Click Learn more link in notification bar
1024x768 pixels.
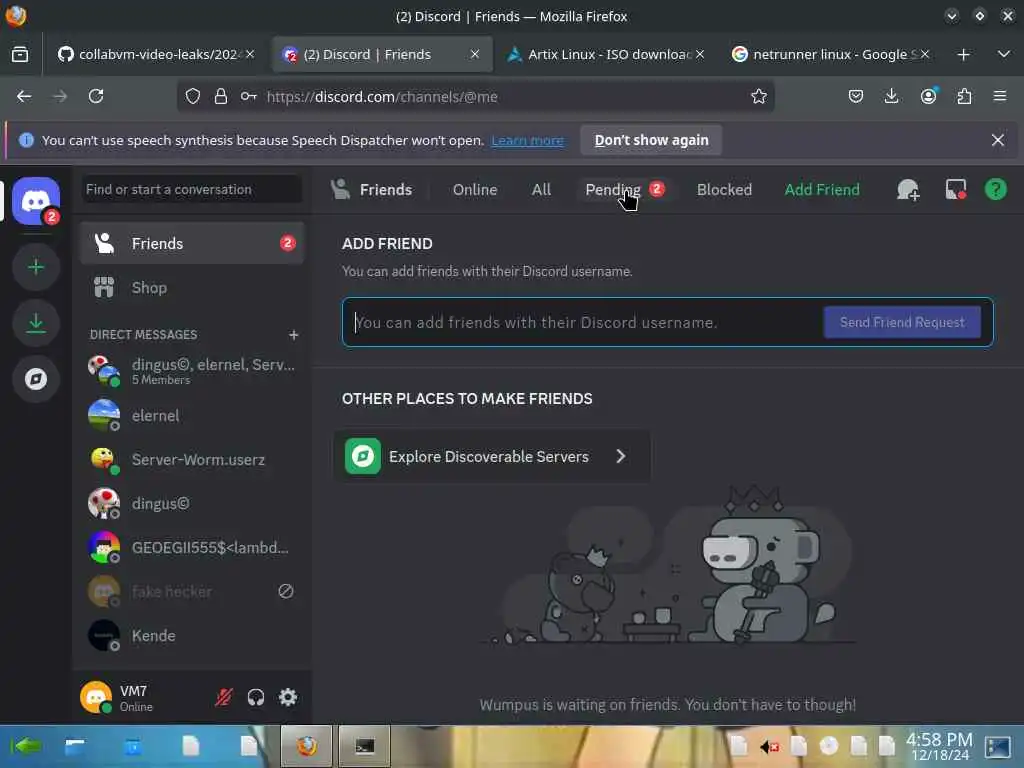[528, 140]
